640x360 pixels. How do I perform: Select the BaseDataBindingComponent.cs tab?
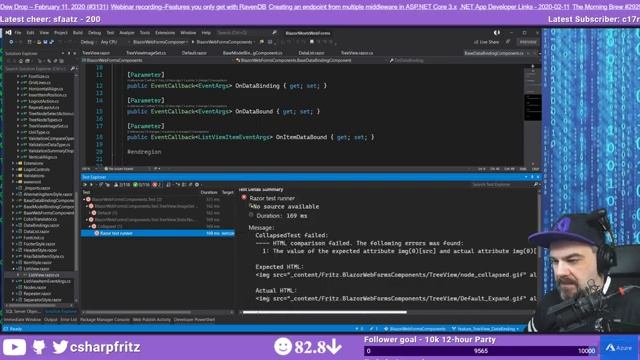coord(494,53)
